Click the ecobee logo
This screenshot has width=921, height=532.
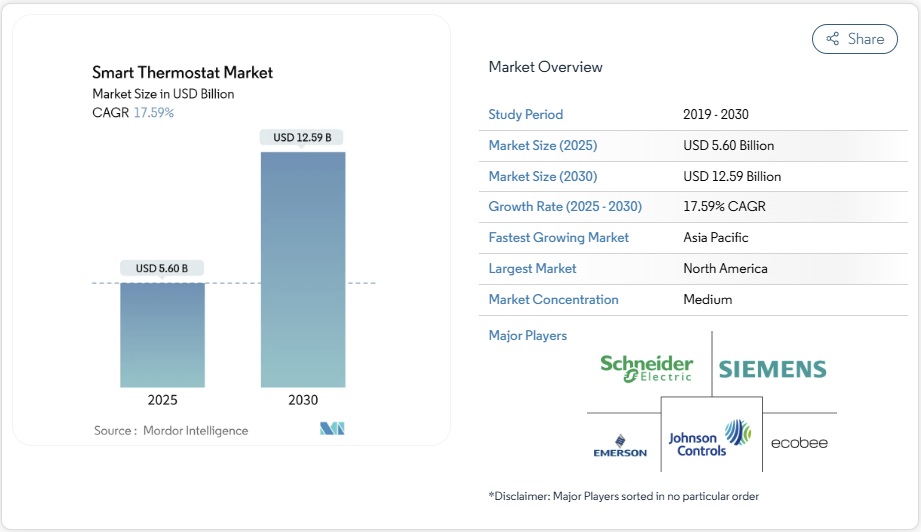point(799,442)
